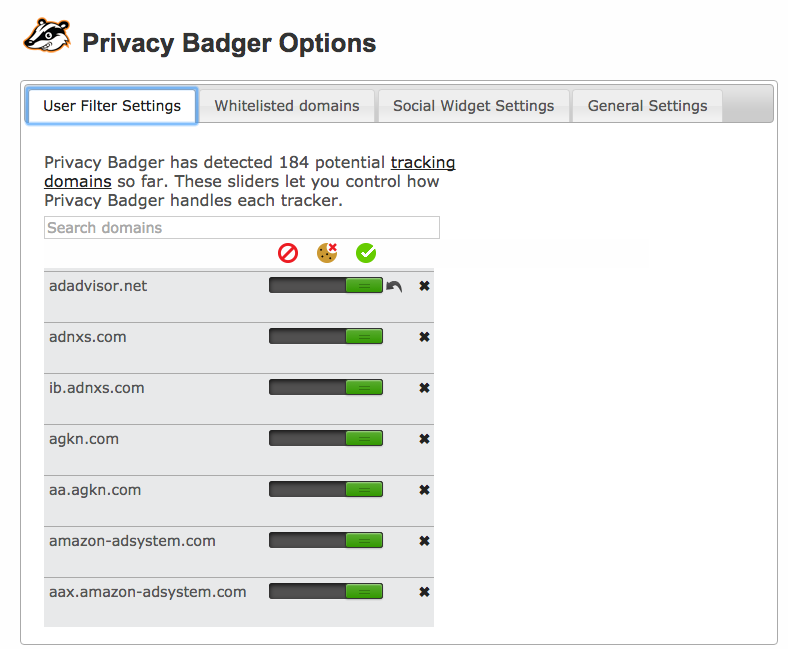This screenshot has height=649, width=788.
Task: Click the agkn.com slider green handle
Action: click(364, 438)
